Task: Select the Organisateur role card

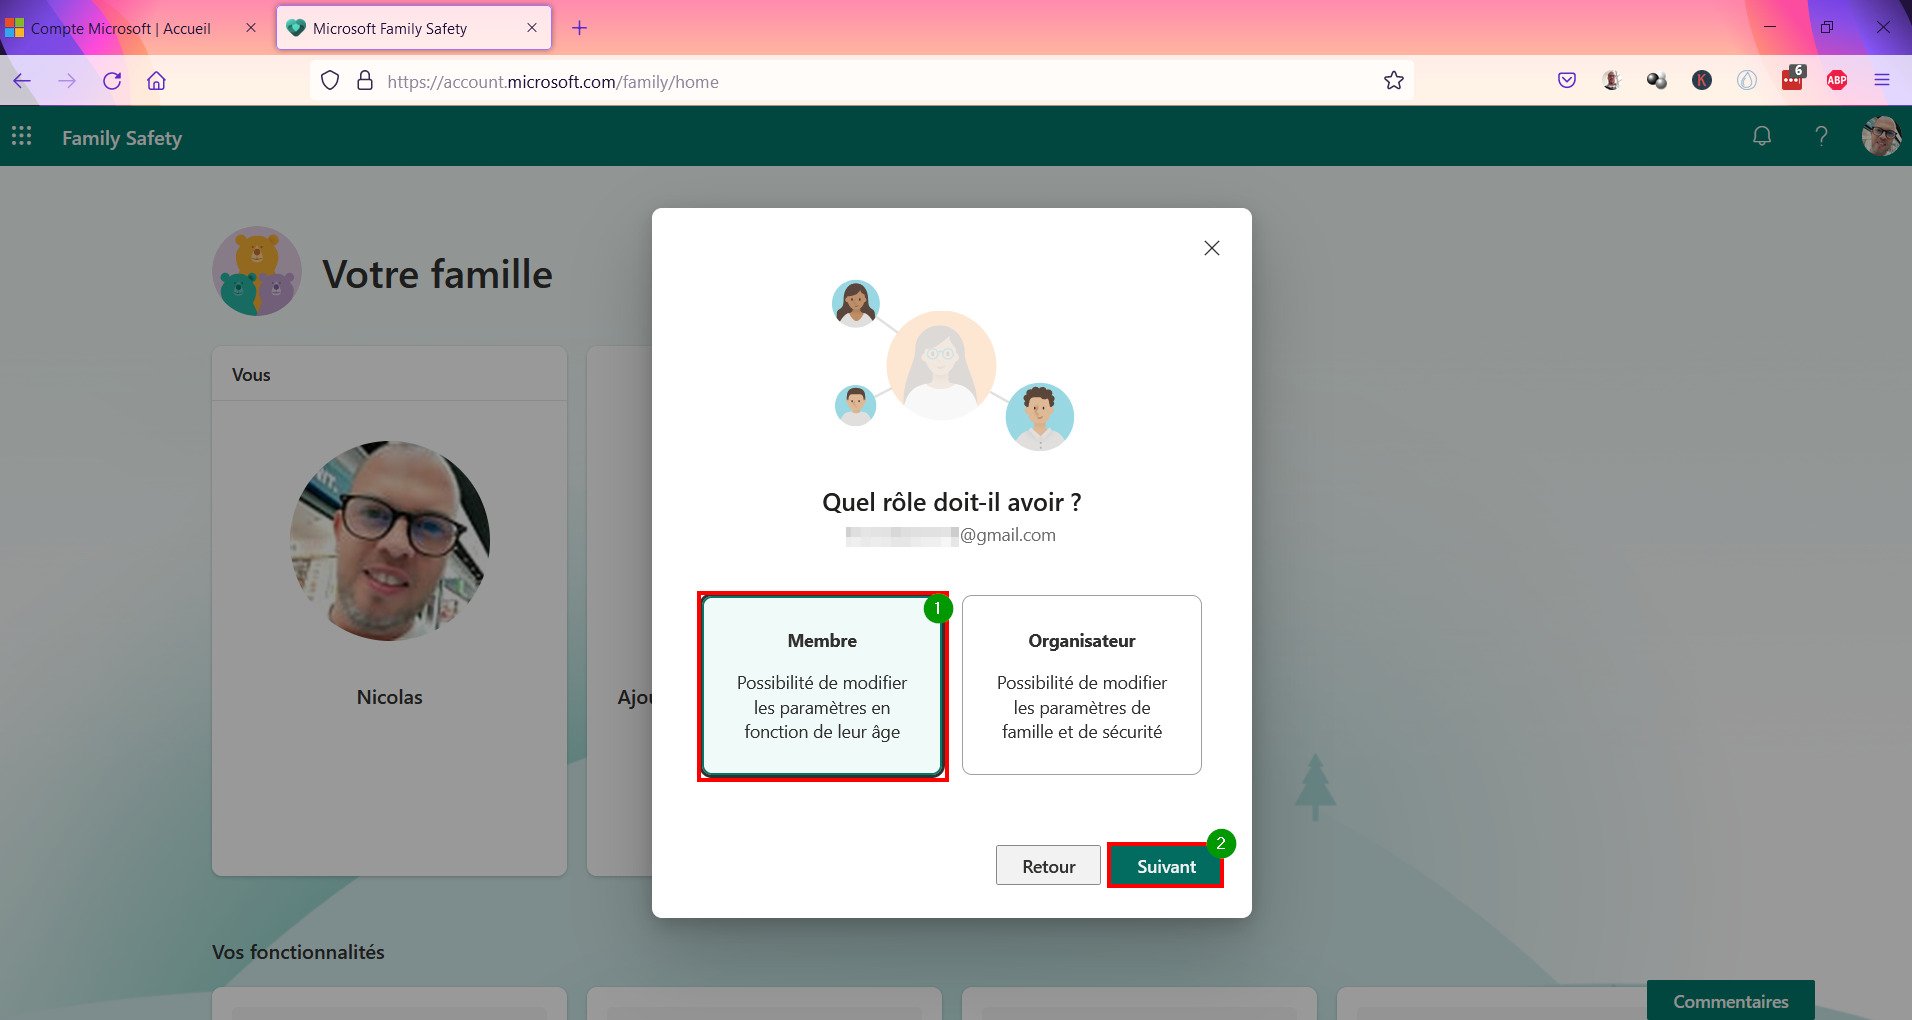Action: coord(1082,685)
